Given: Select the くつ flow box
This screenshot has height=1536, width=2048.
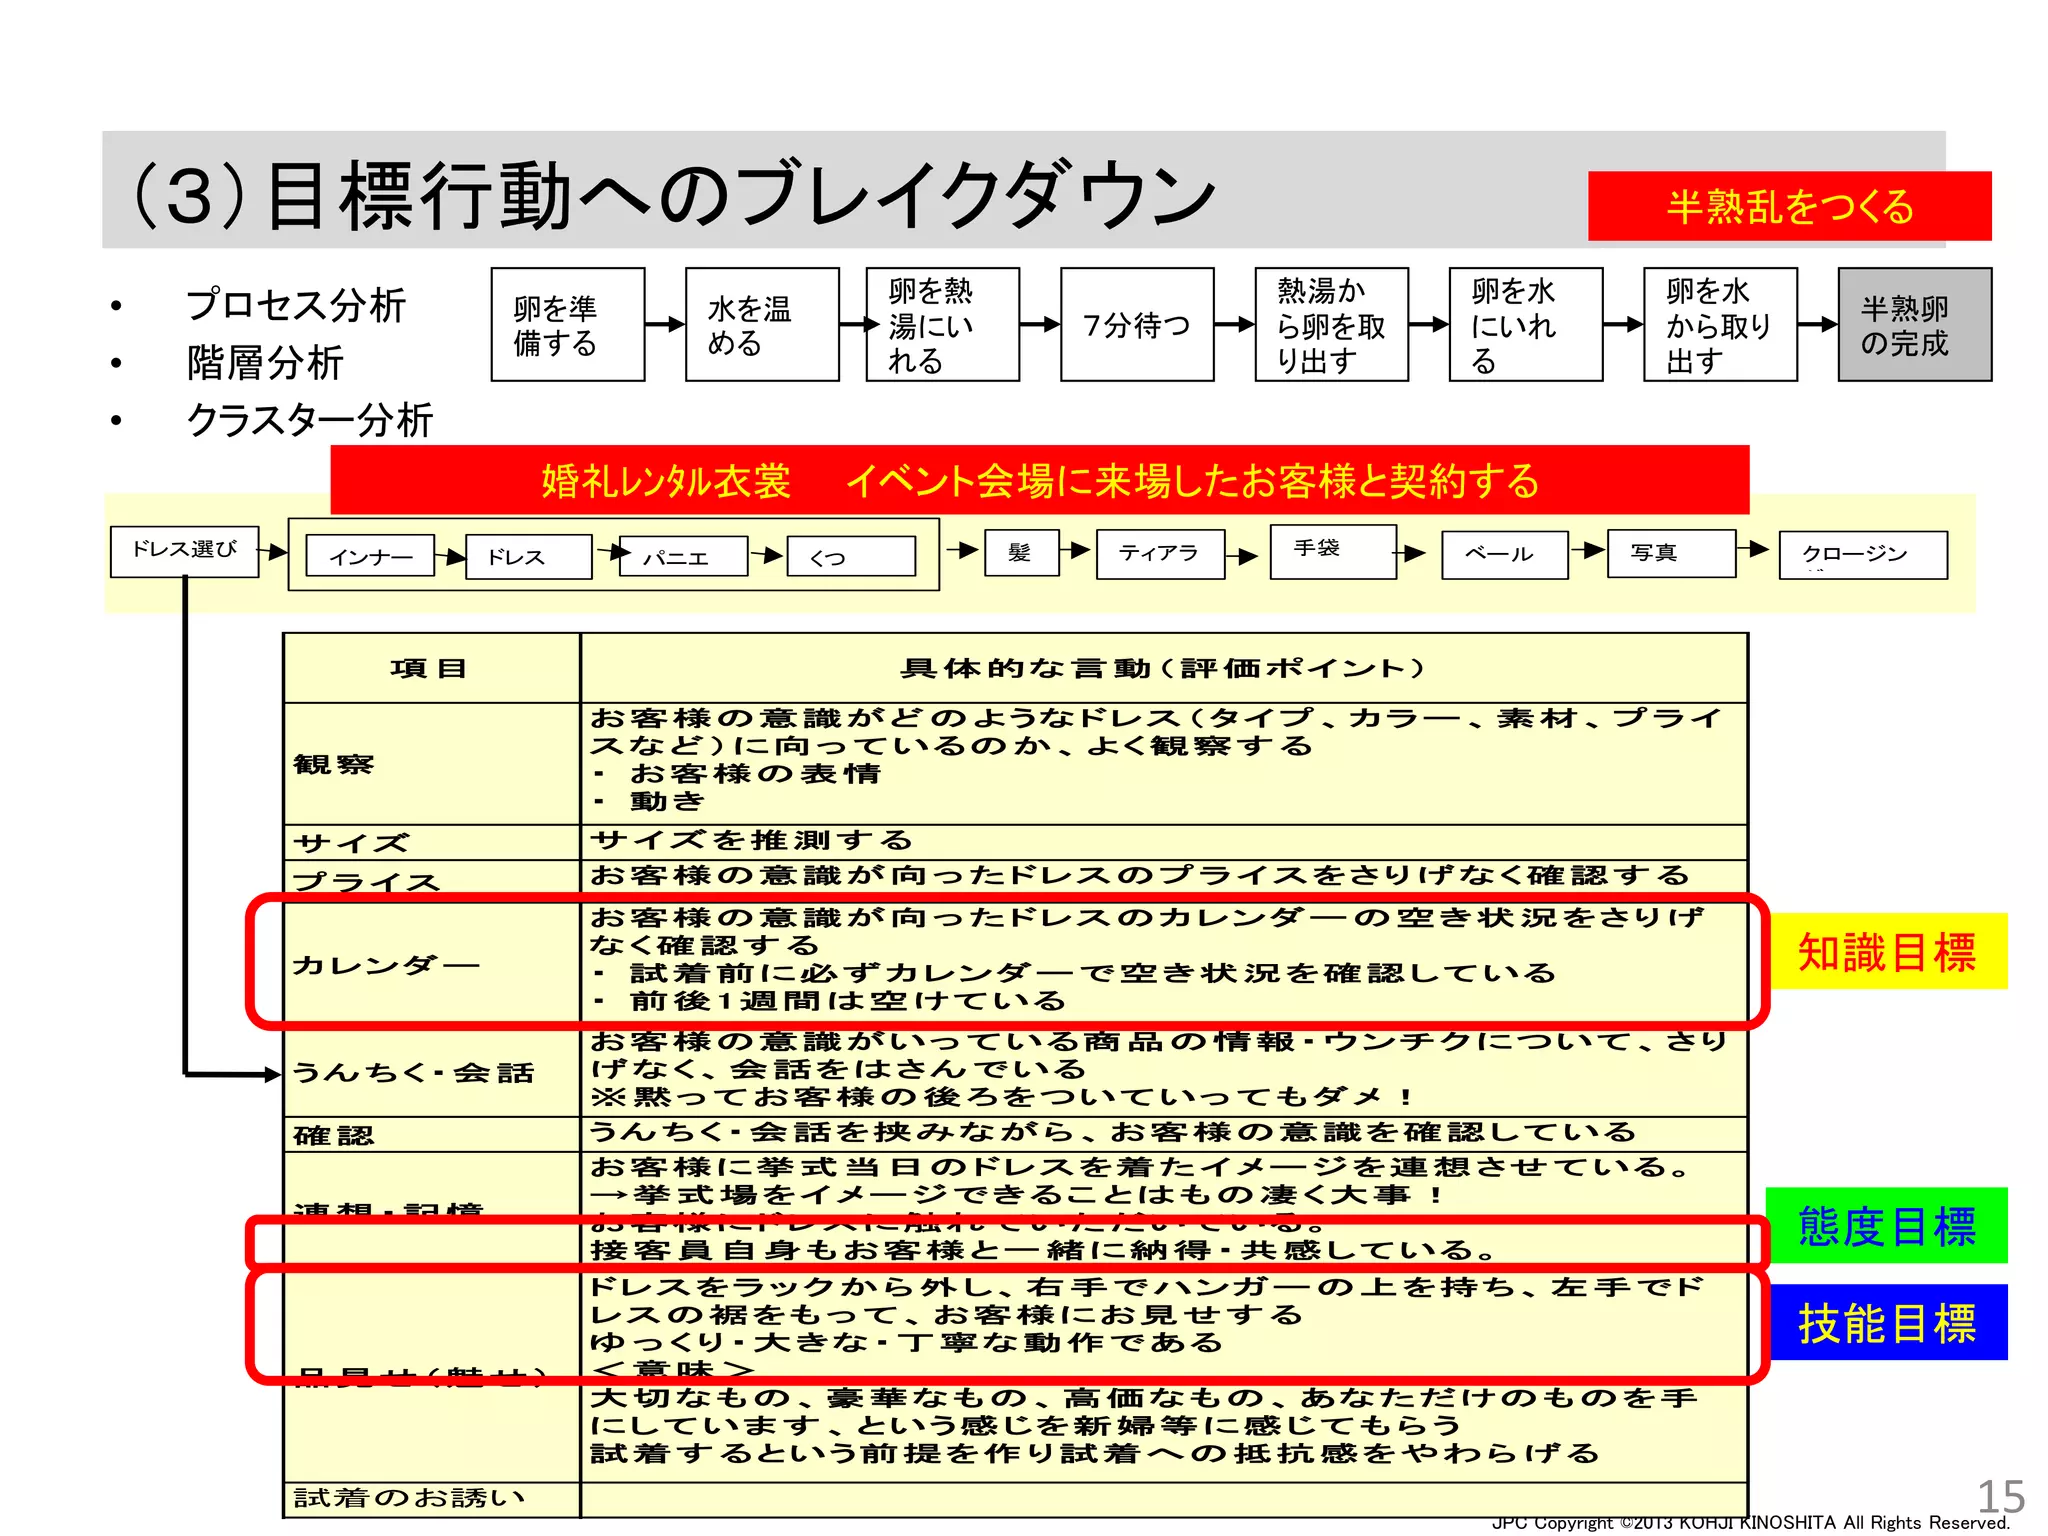Looking at the screenshot, I should 851,556.
